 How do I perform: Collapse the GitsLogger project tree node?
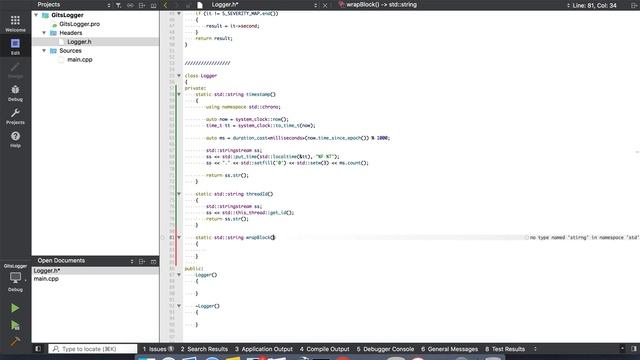pyautogui.click(x=36, y=15)
